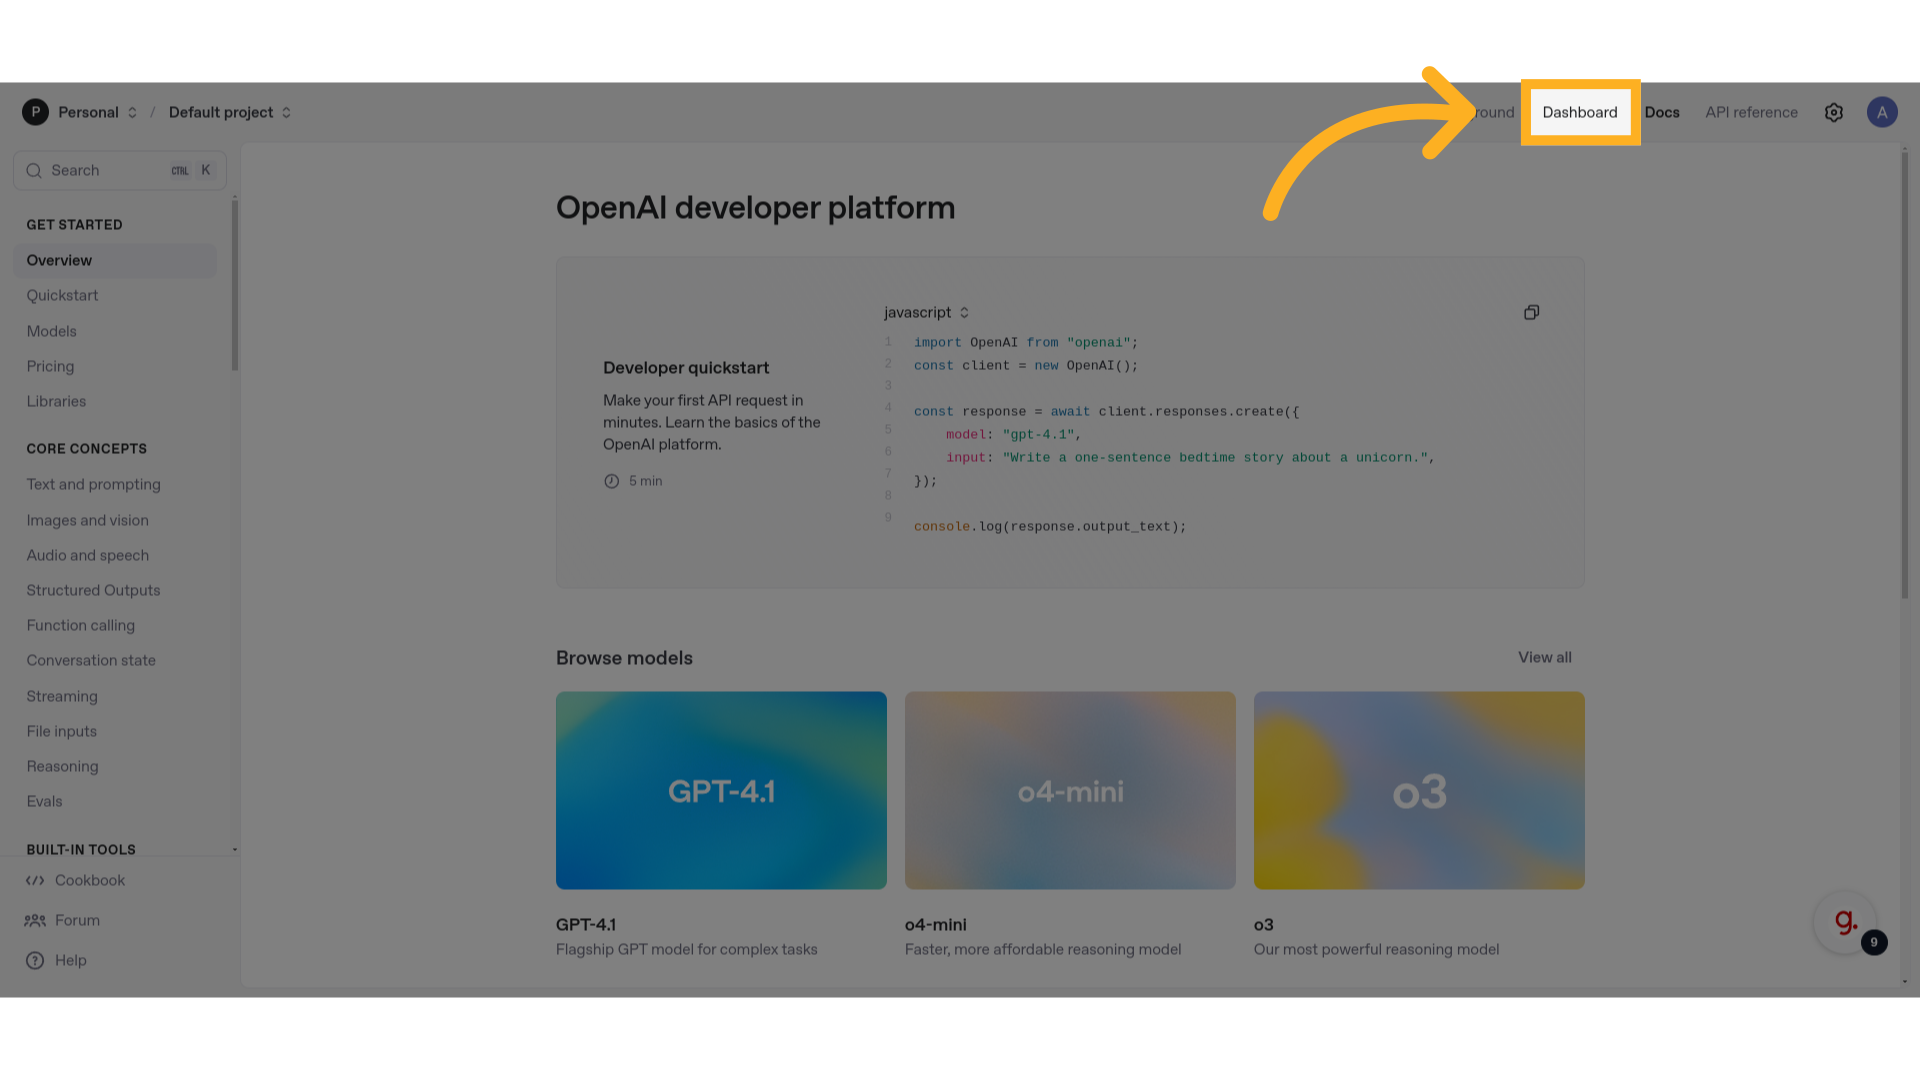Open the Default project switcher
Viewport: 1920px width, 1080px height.
tap(230, 112)
